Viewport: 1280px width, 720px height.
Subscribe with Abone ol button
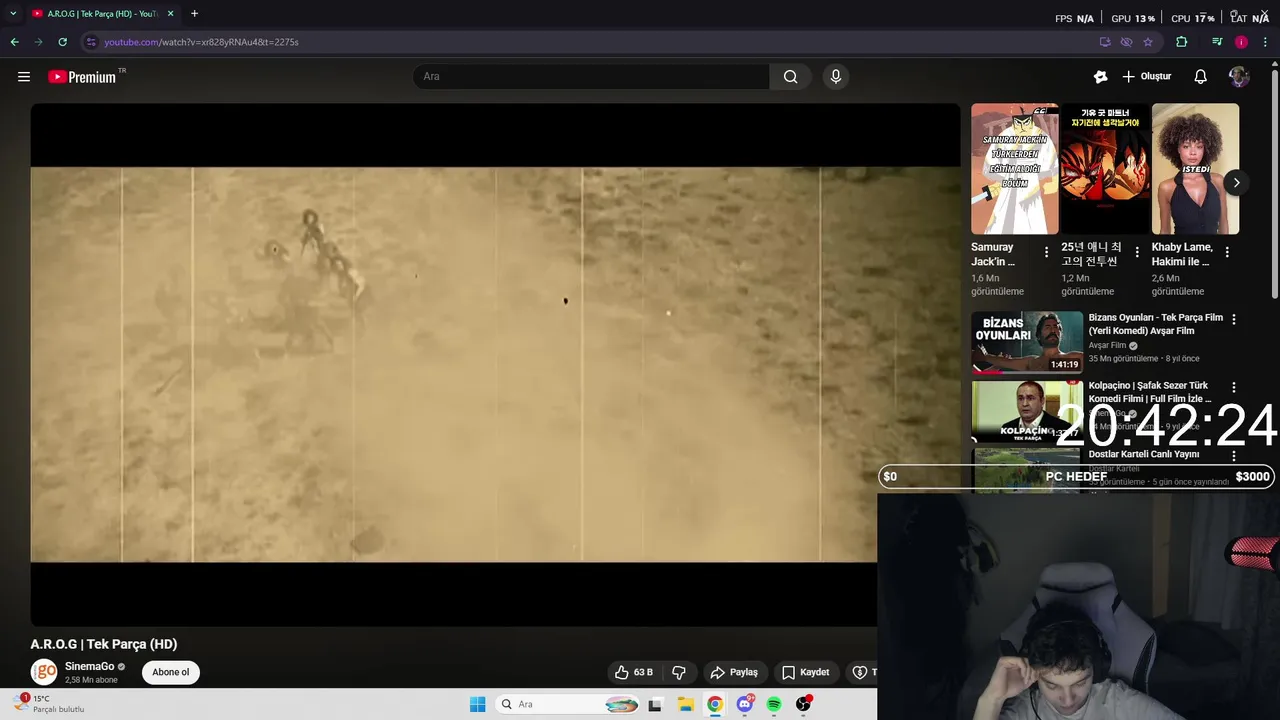tap(170, 672)
